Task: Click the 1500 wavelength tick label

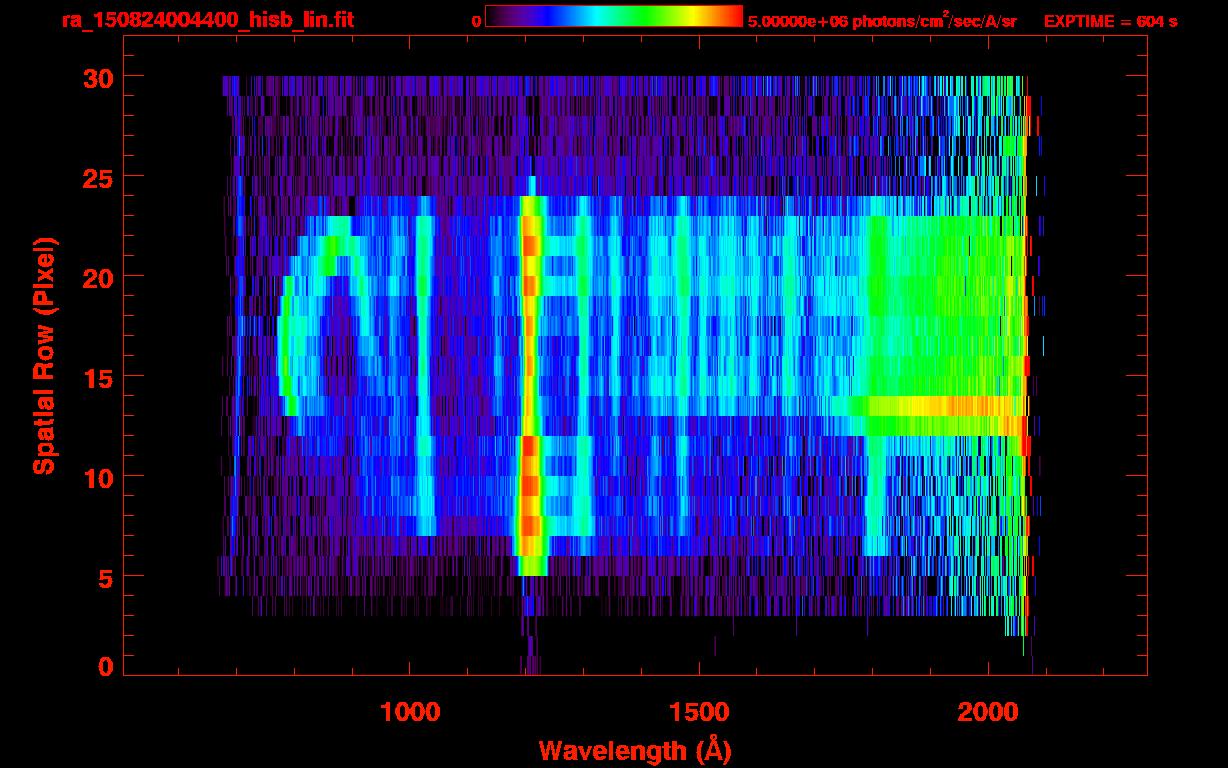Action: click(699, 712)
